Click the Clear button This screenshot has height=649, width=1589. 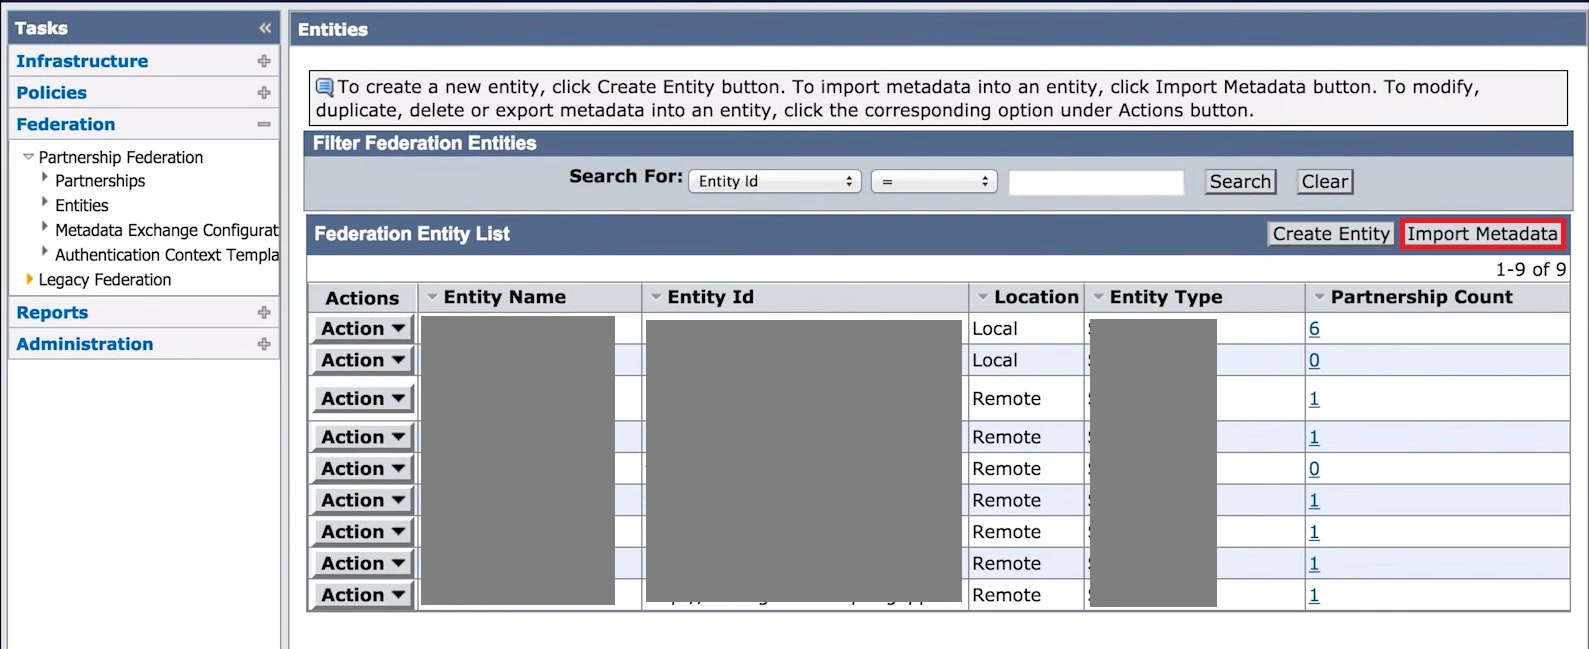click(1325, 181)
